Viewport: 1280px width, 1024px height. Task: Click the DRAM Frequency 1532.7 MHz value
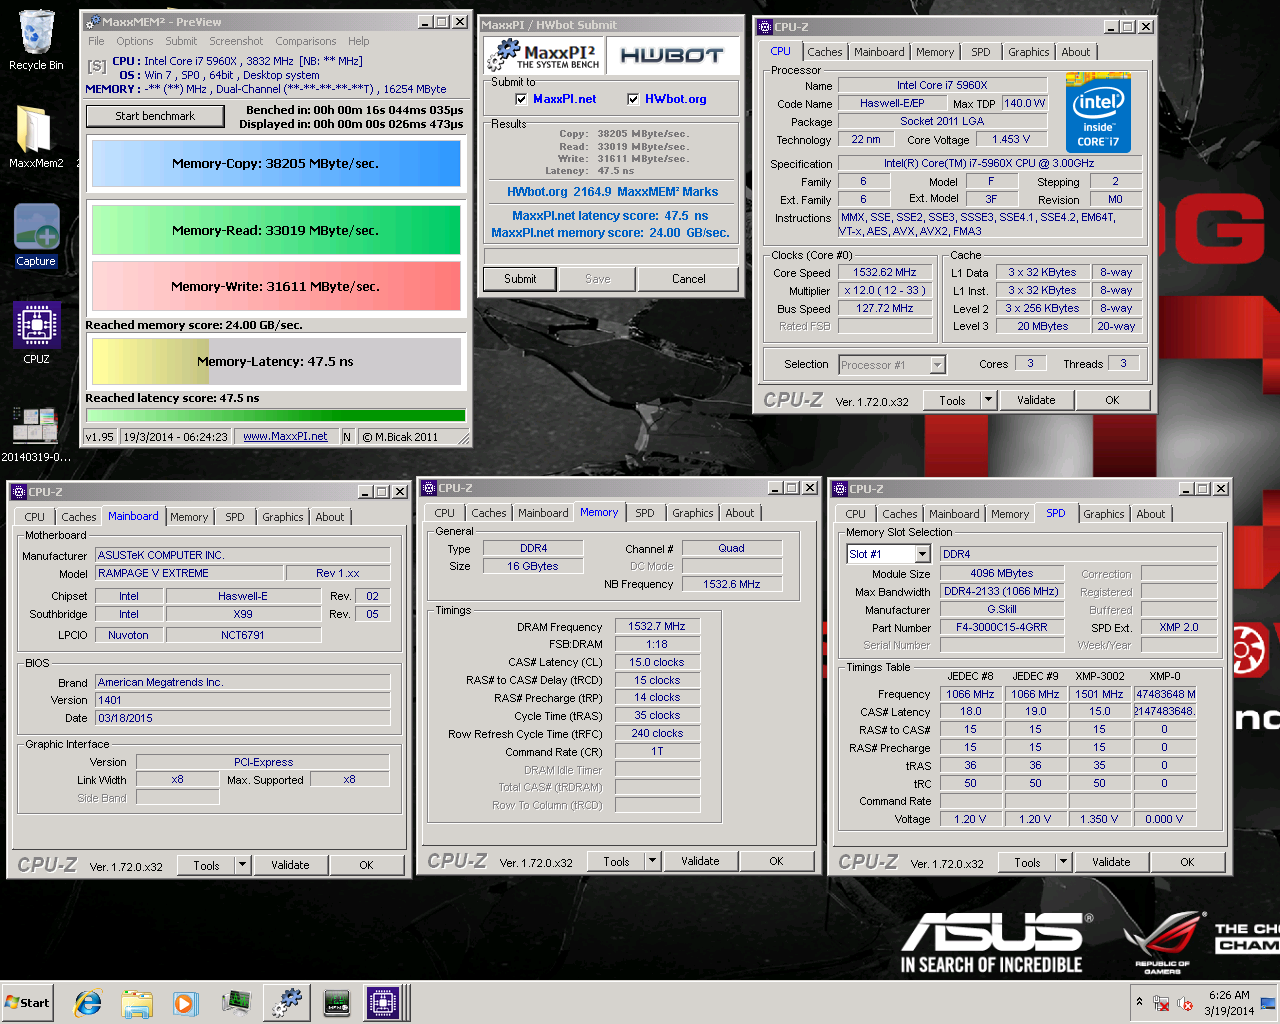click(657, 626)
